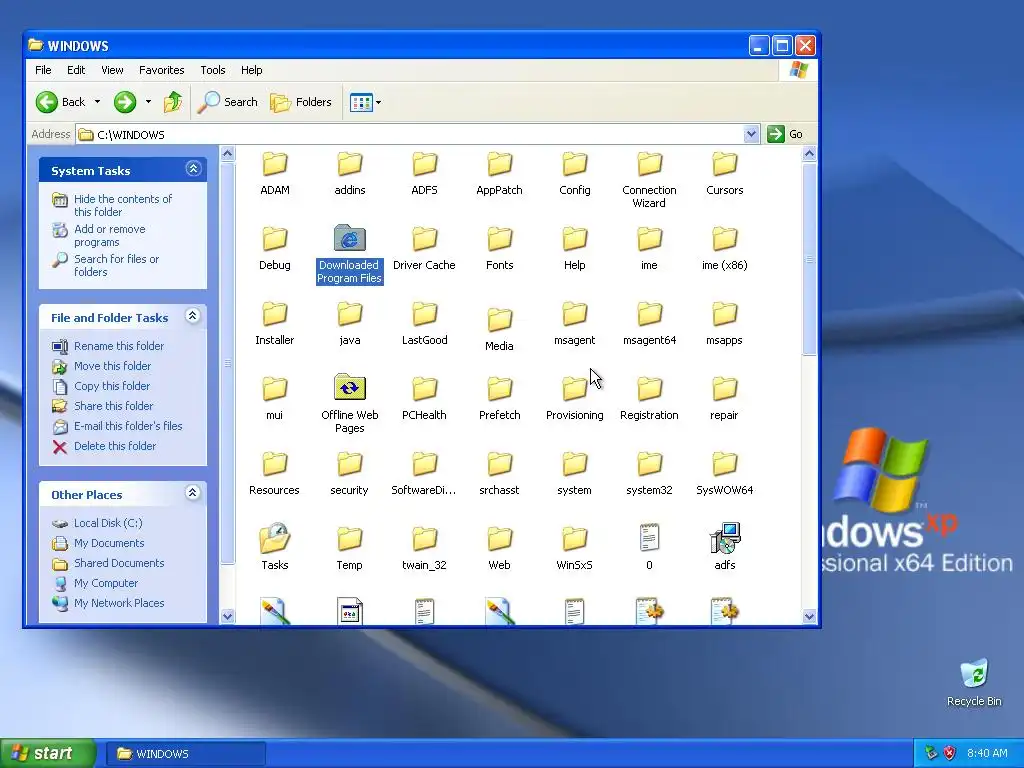Click Hide the contents of this folder
Viewport: 1024px width, 768px height.
112,205
